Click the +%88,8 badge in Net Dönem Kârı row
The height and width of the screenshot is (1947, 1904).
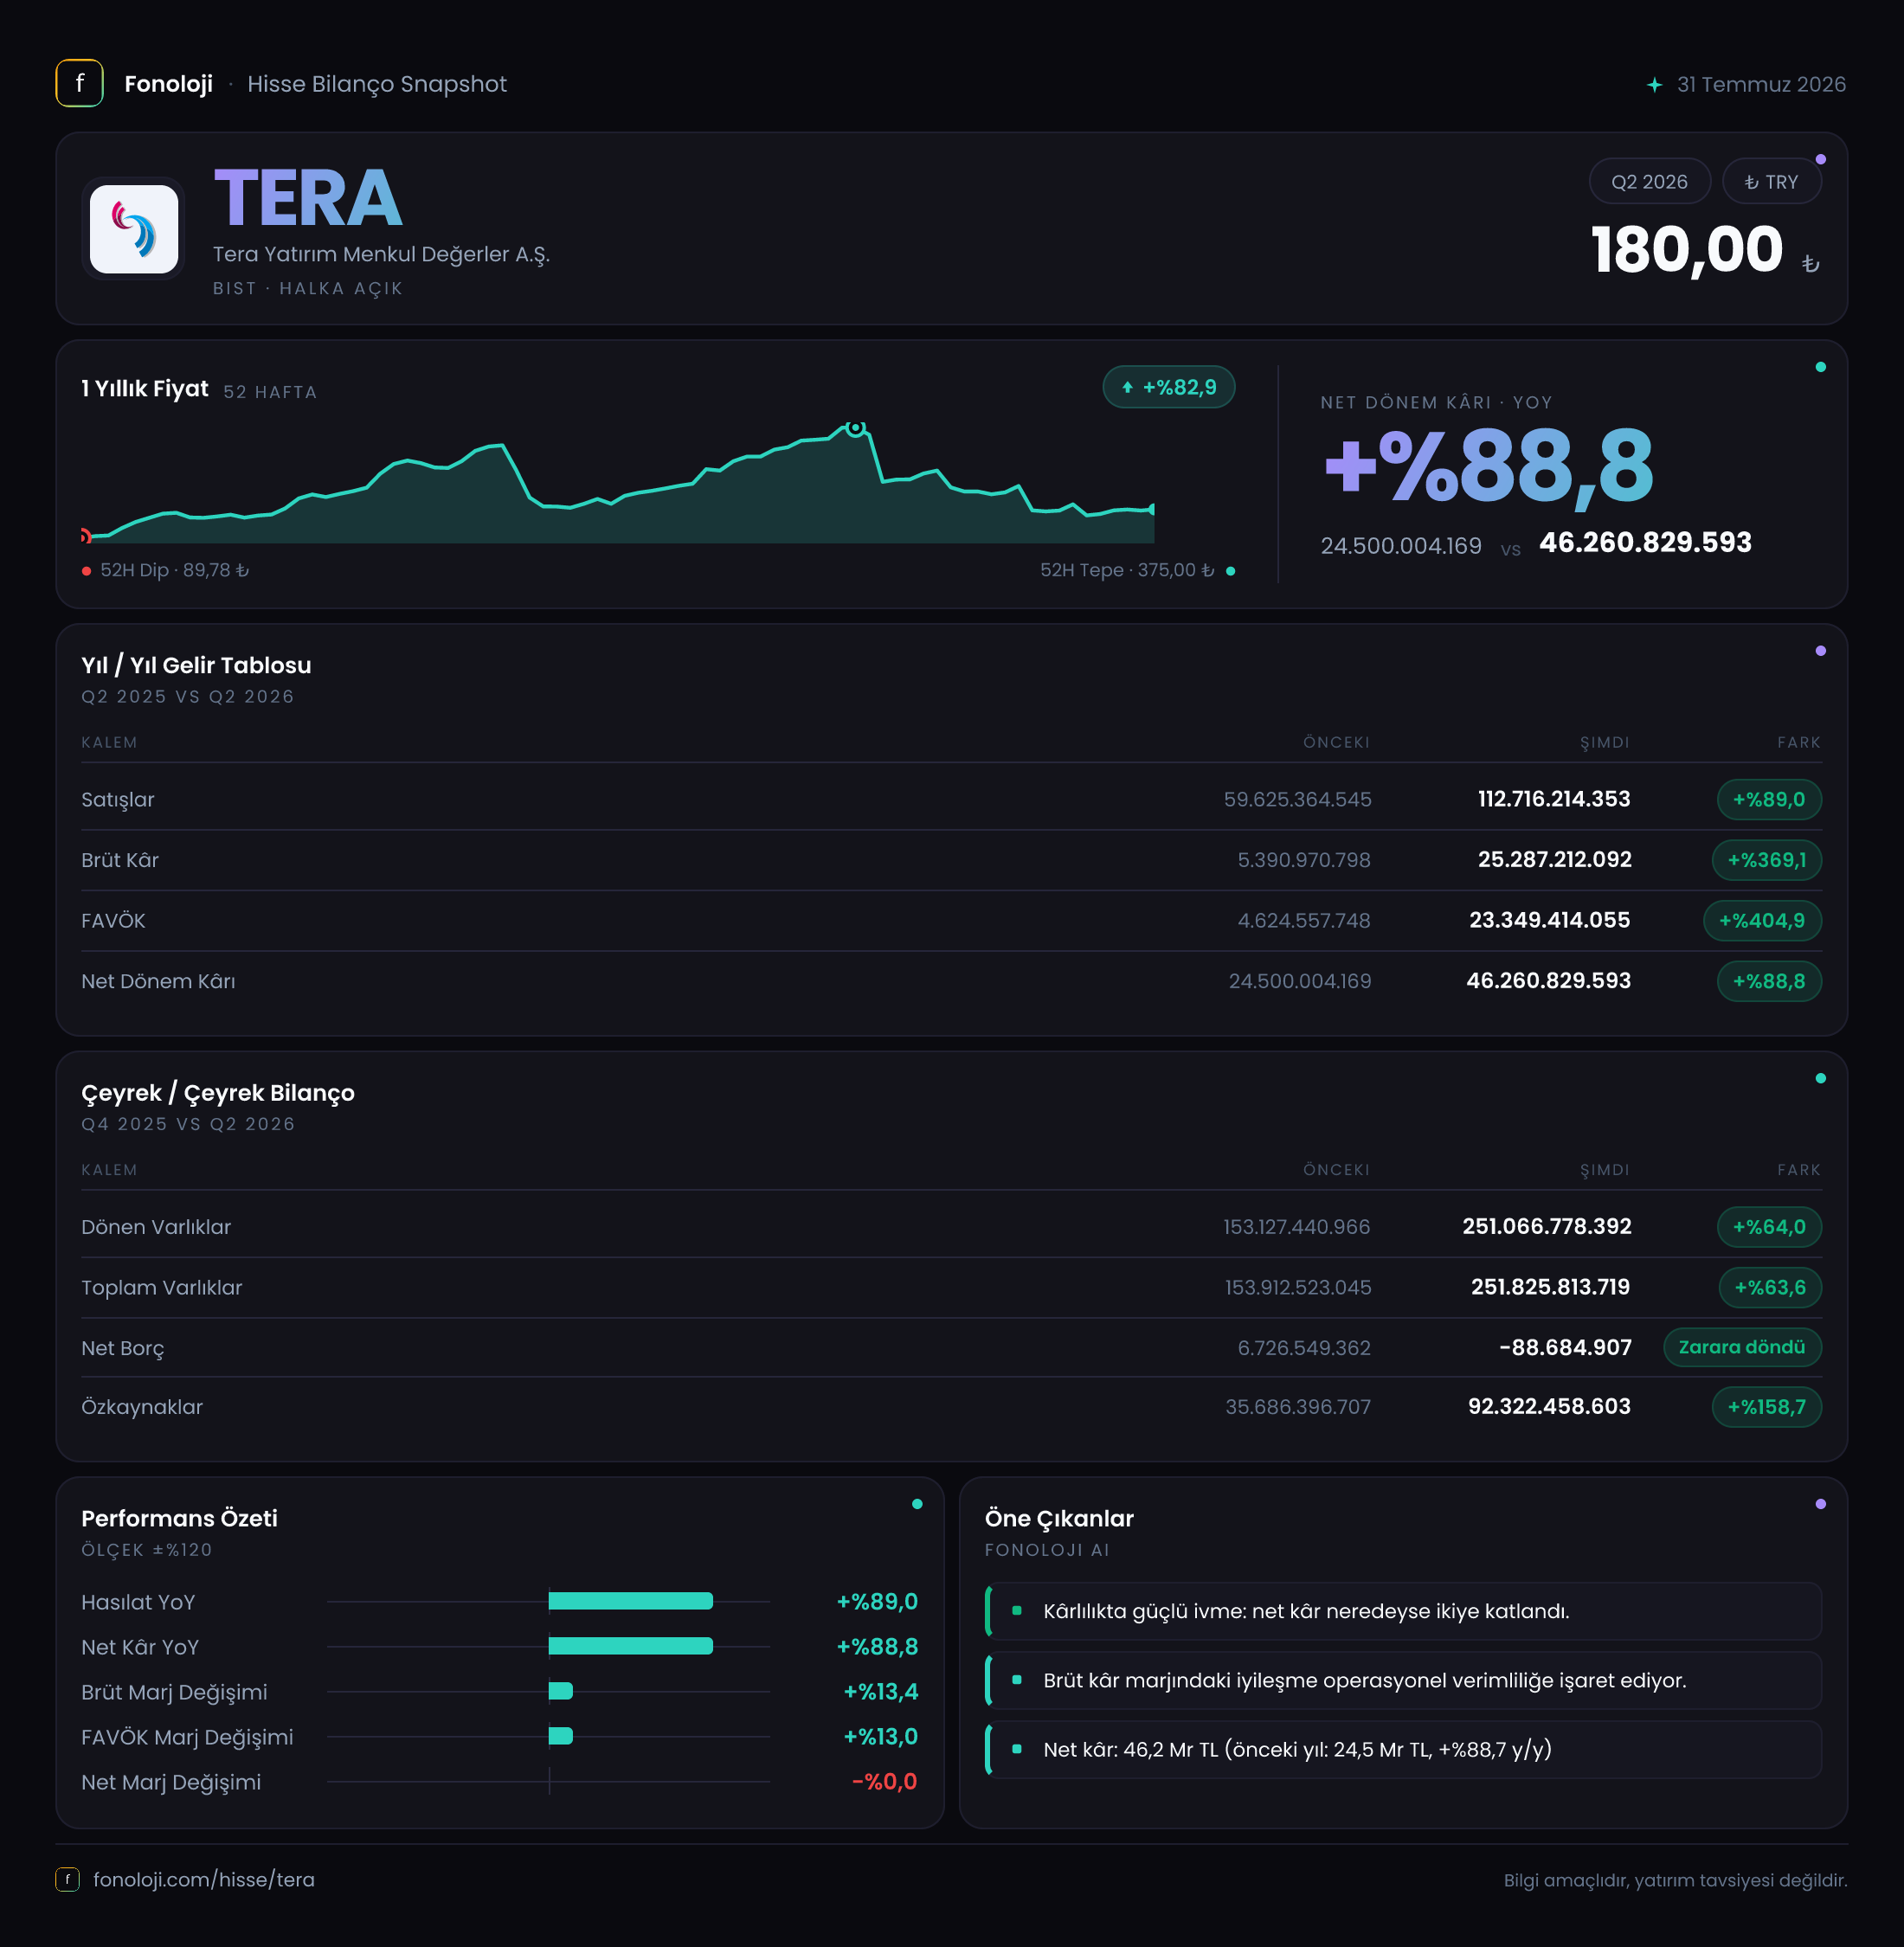1769,981
